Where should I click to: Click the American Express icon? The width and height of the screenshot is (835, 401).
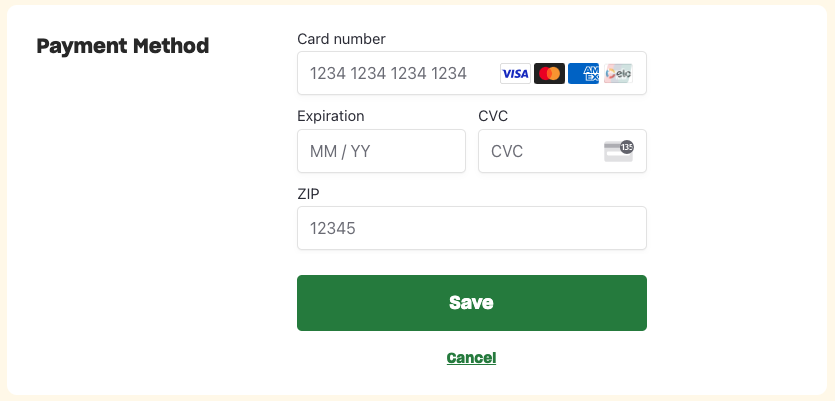click(x=583, y=73)
